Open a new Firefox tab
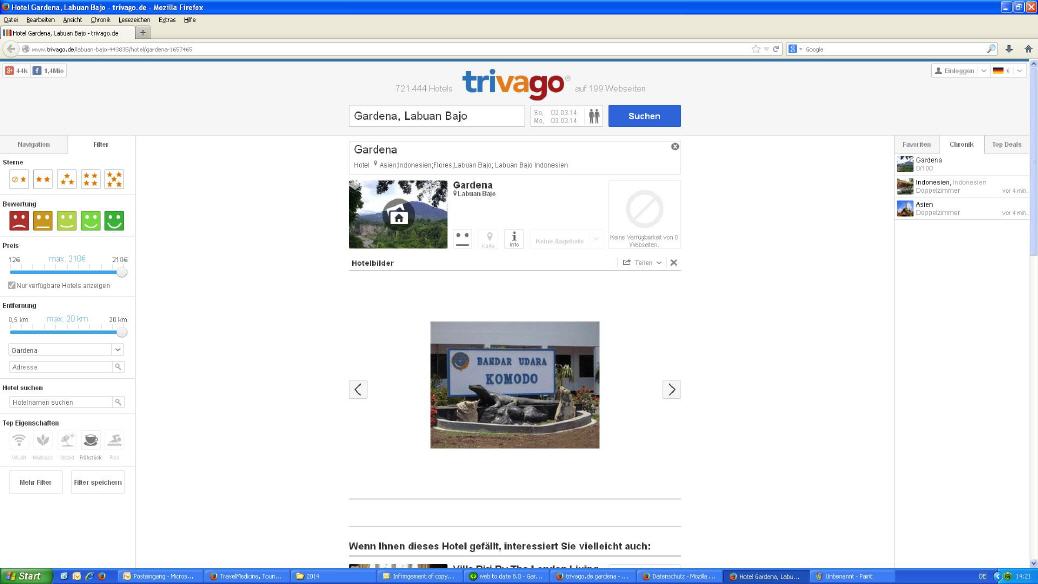The height and width of the screenshot is (584, 1038). (142, 32)
